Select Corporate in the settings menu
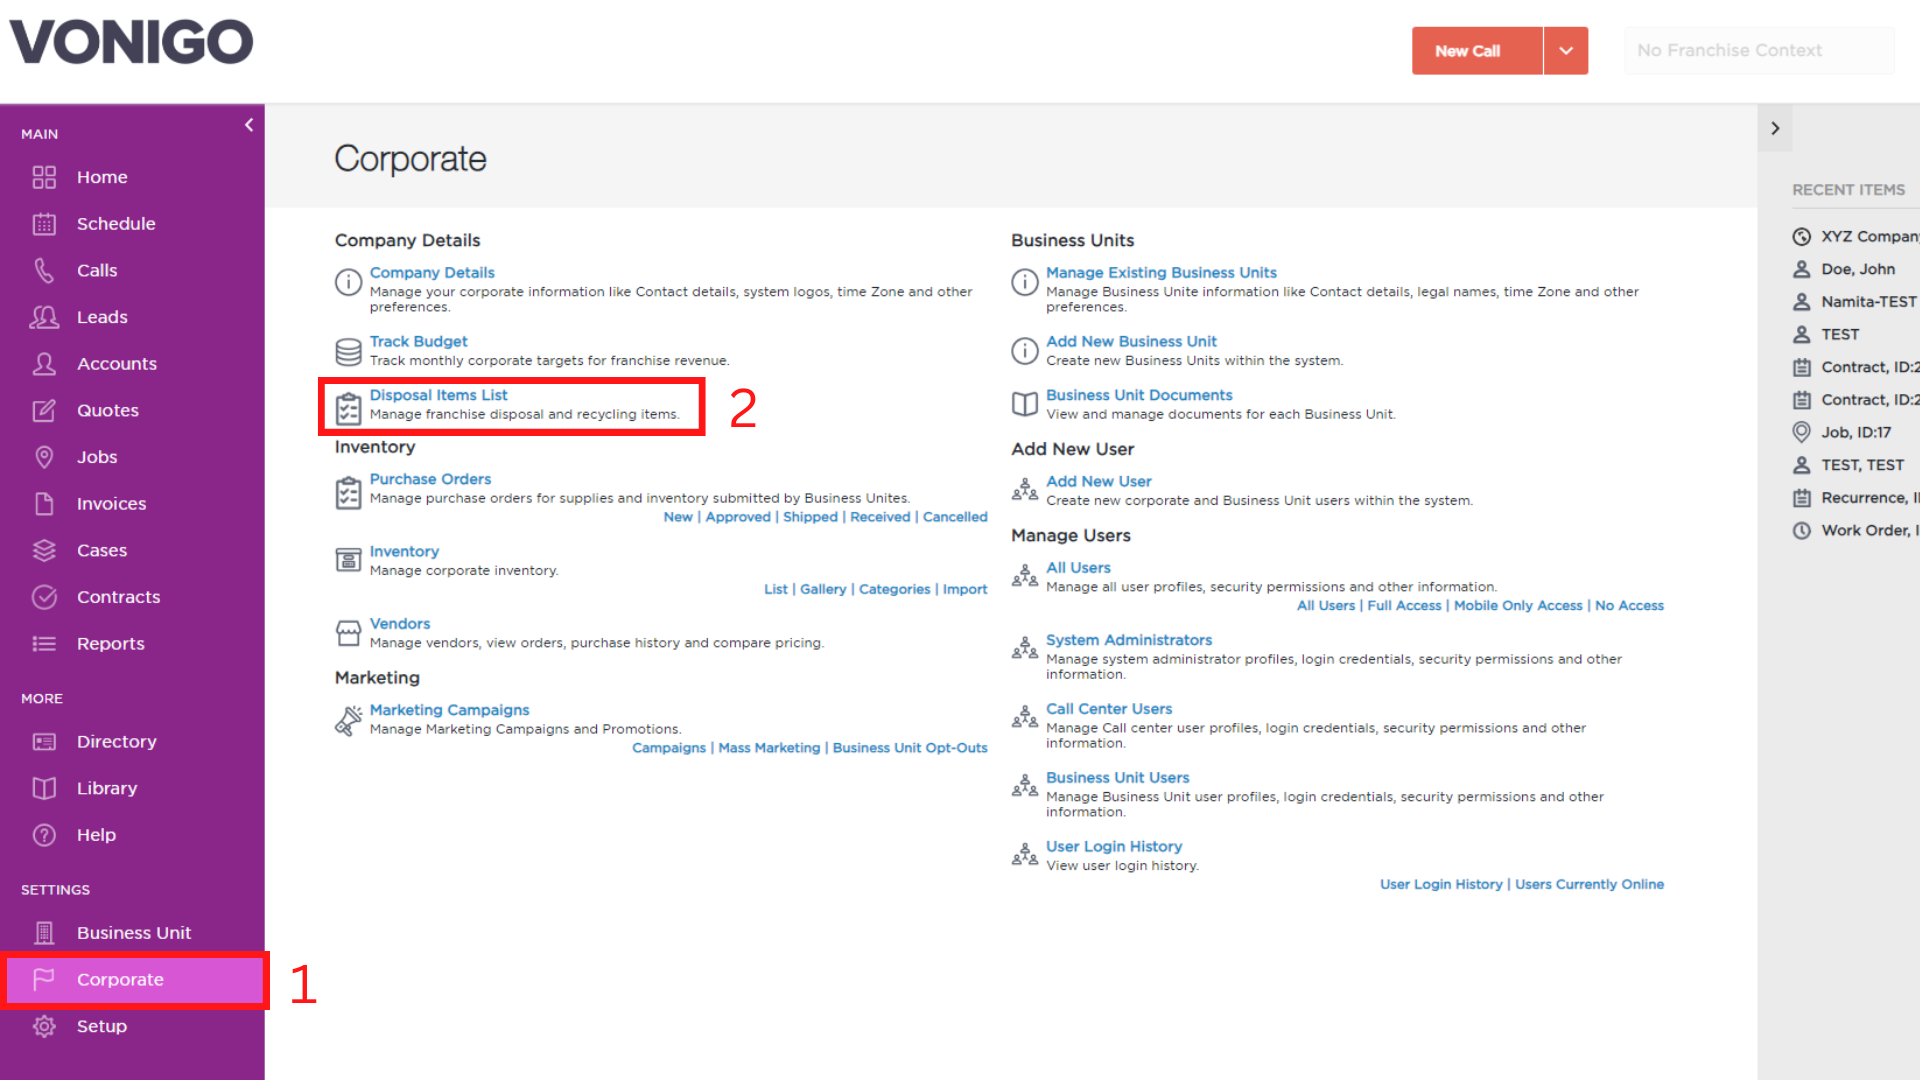 coord(134,980)
